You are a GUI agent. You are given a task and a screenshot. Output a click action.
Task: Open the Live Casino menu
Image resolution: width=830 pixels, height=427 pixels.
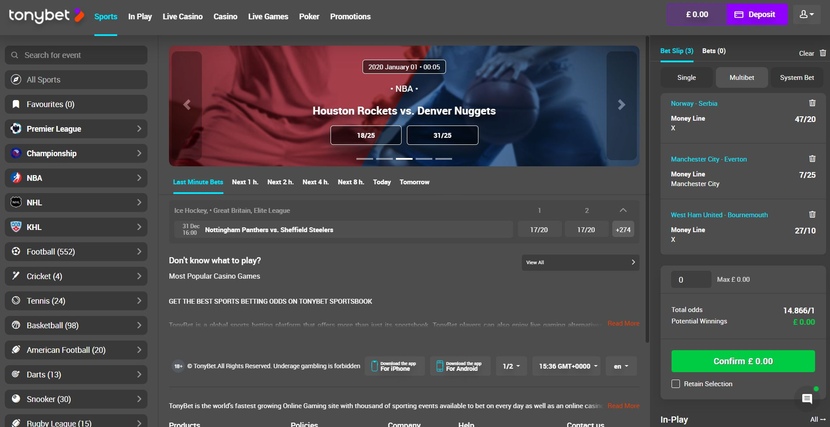pos(183,16)
